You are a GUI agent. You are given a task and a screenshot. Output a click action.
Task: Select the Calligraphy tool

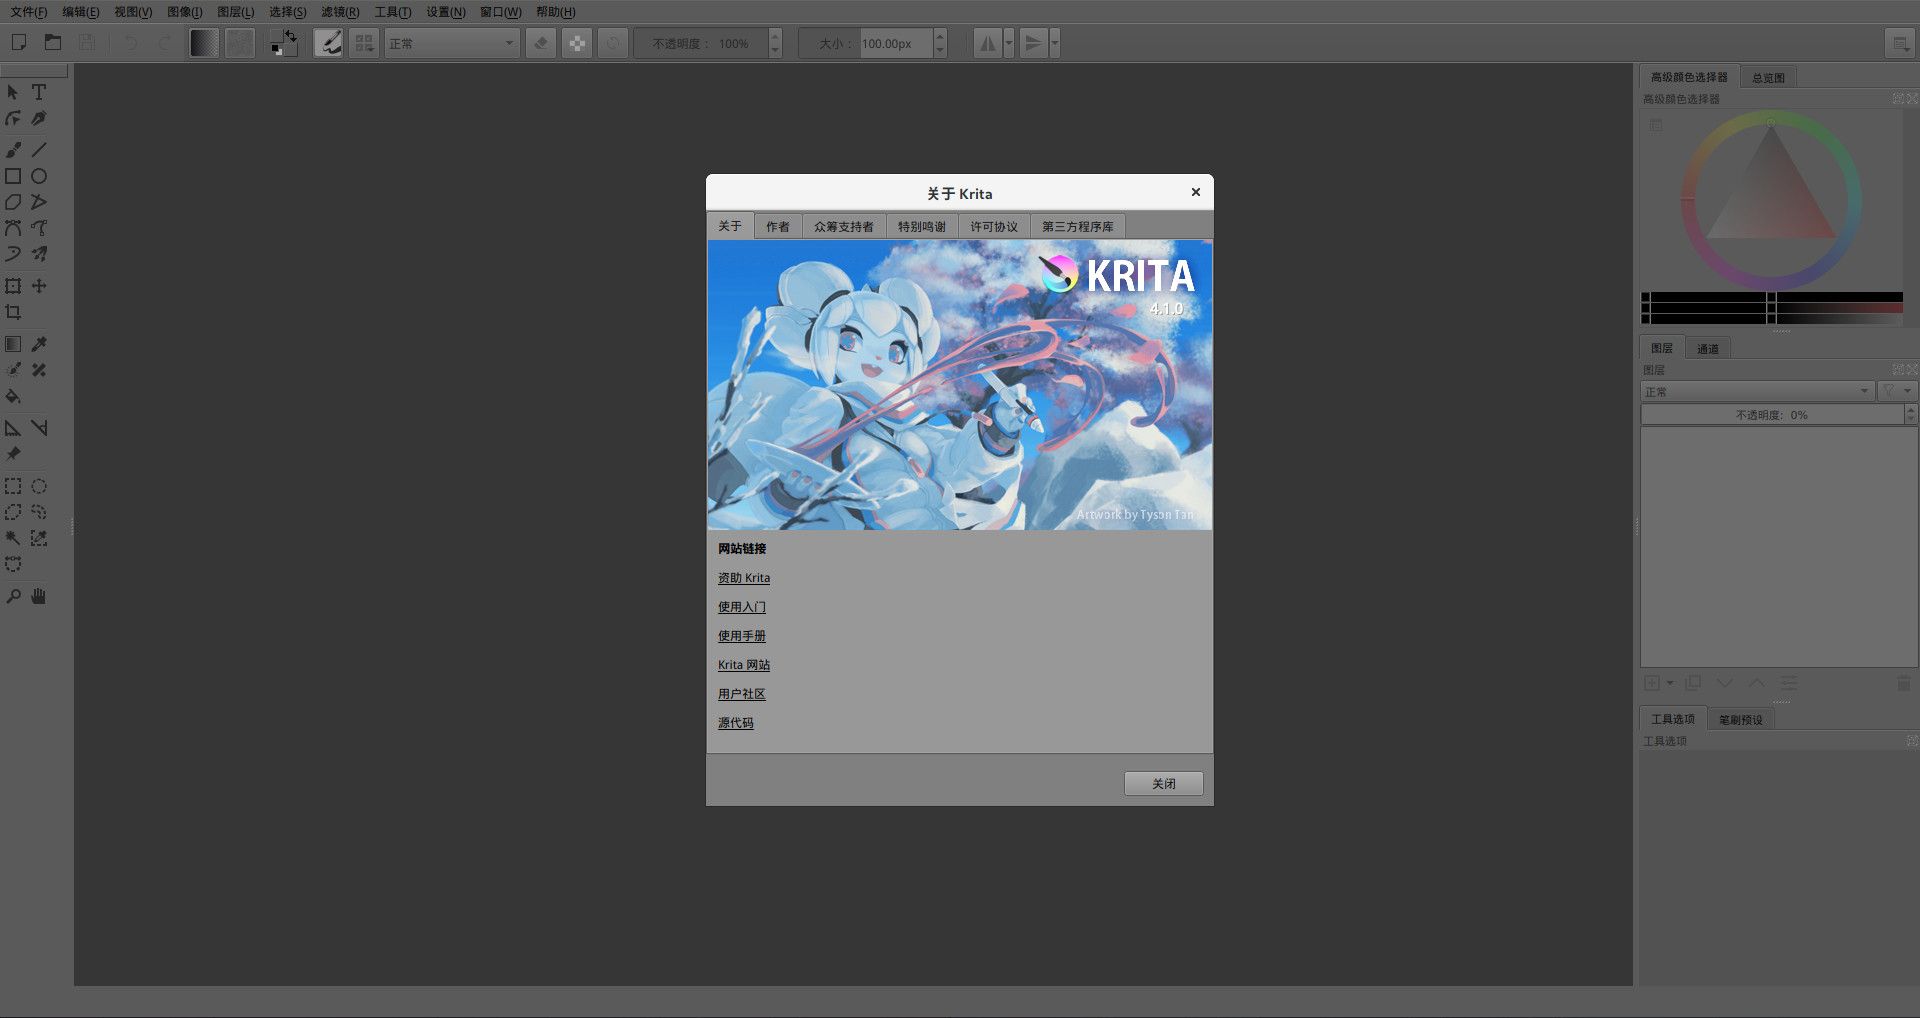39,118
